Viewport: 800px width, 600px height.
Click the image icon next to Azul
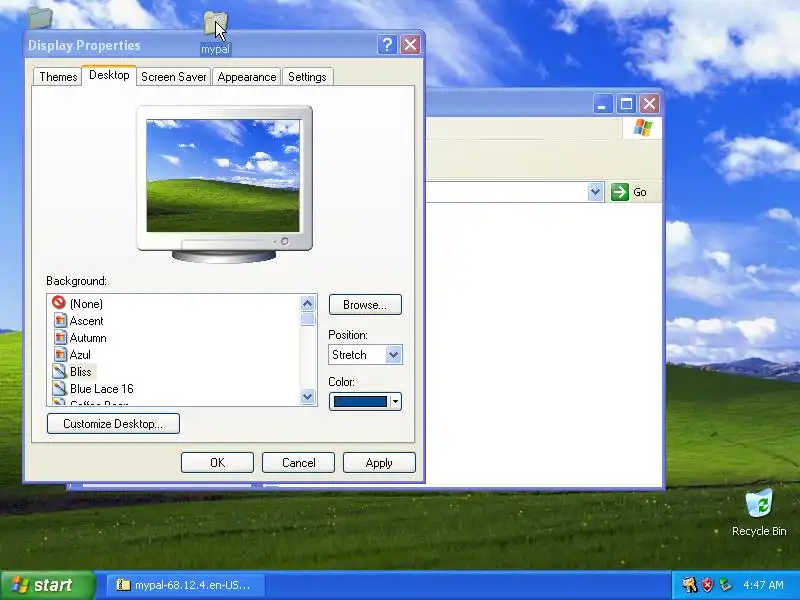tap(60, 354)
